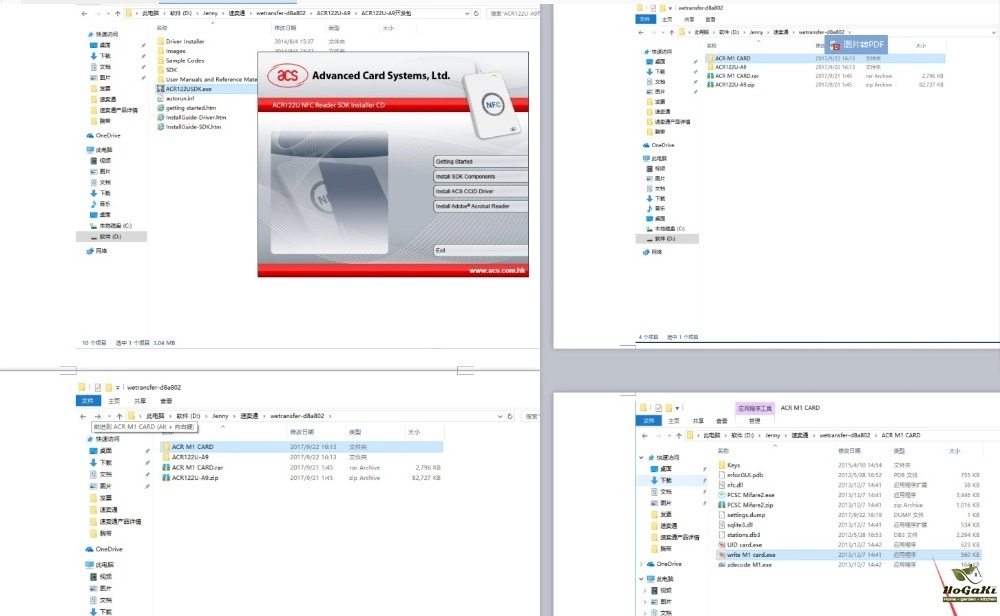
Task: Click the 应用程序工具 contextual tab
Action: click(x=755, y=408)
